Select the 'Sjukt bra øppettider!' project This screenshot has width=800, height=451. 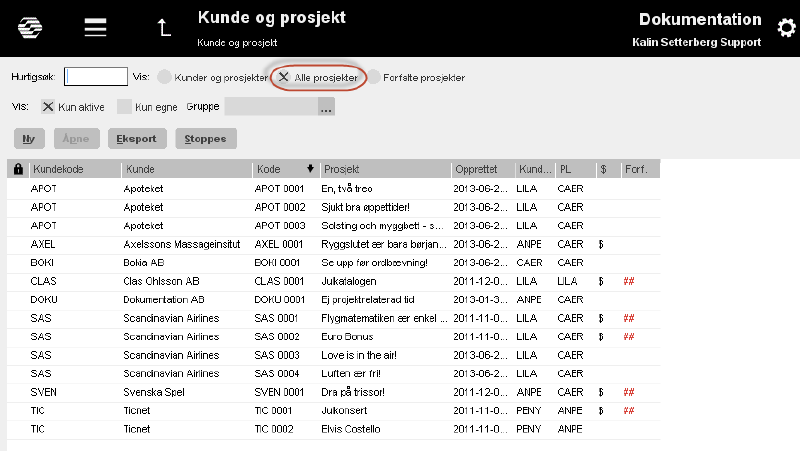365,207
